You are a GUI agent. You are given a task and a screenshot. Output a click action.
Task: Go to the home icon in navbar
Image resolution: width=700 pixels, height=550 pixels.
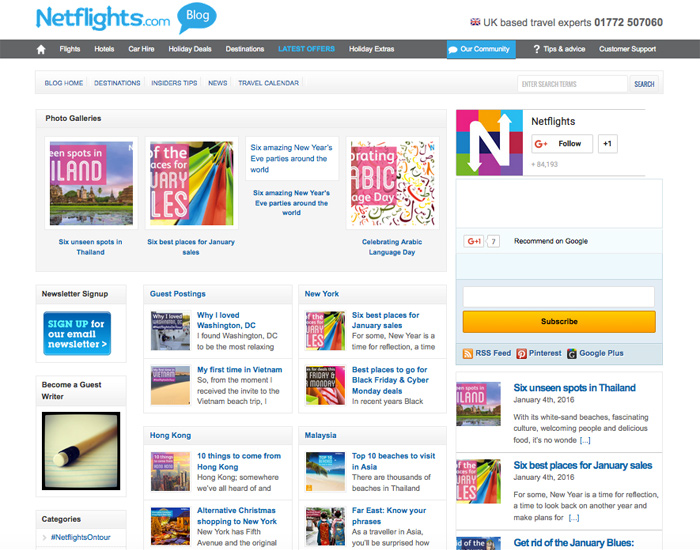[41, 49]
